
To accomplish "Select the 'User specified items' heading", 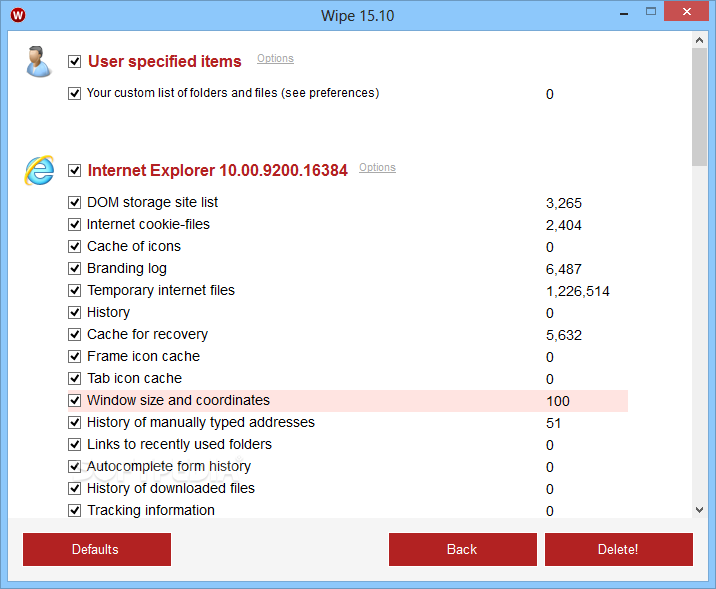I will [x=164, y=61].
